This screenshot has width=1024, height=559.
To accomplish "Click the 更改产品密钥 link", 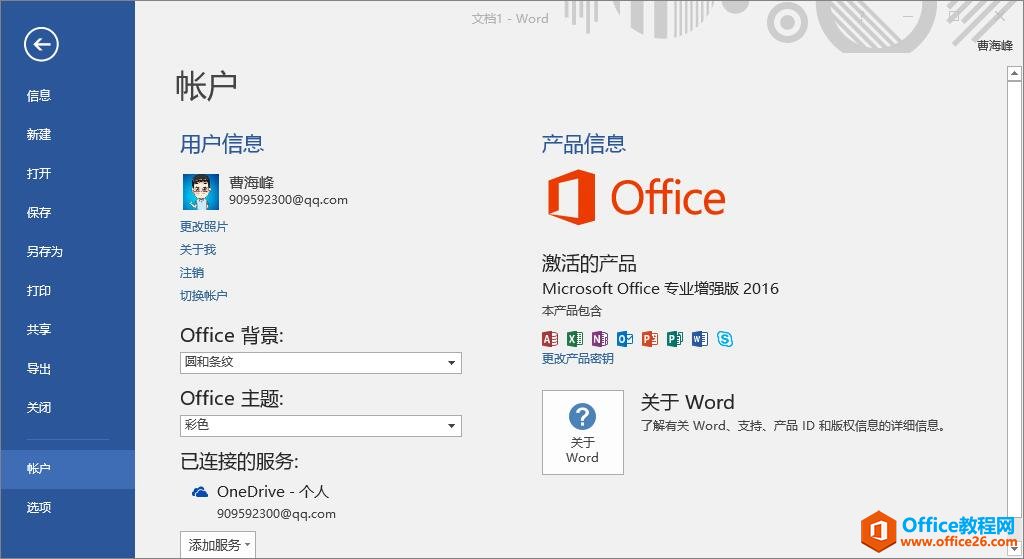I will 577,359.
